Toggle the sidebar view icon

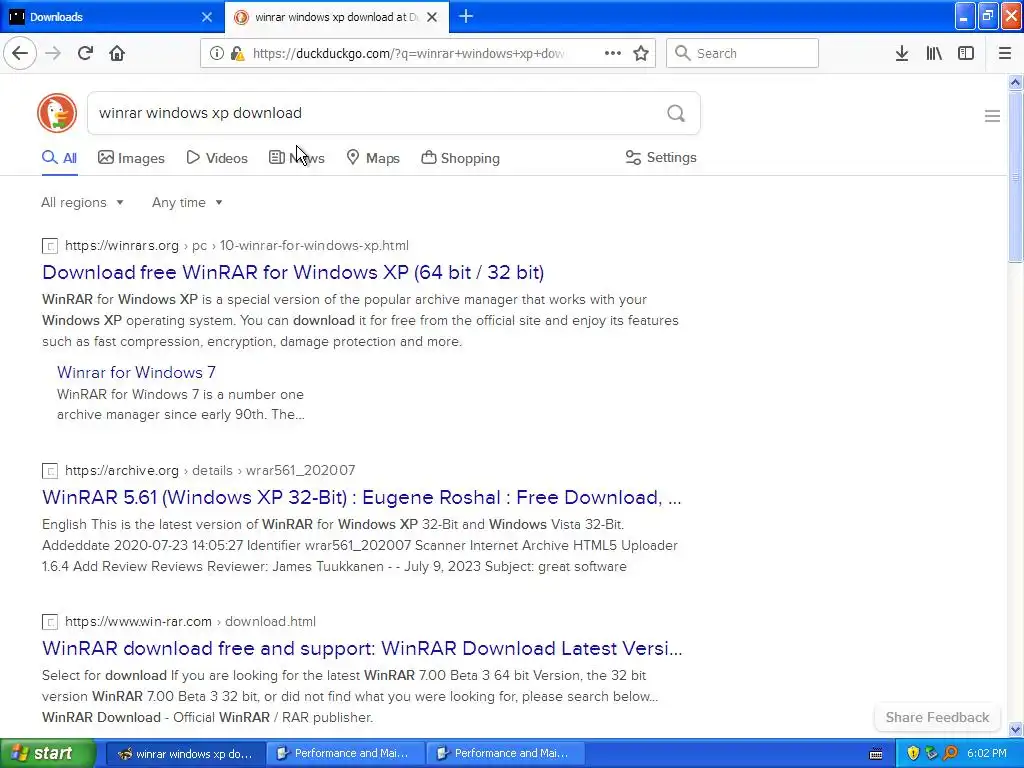[966, 53]
